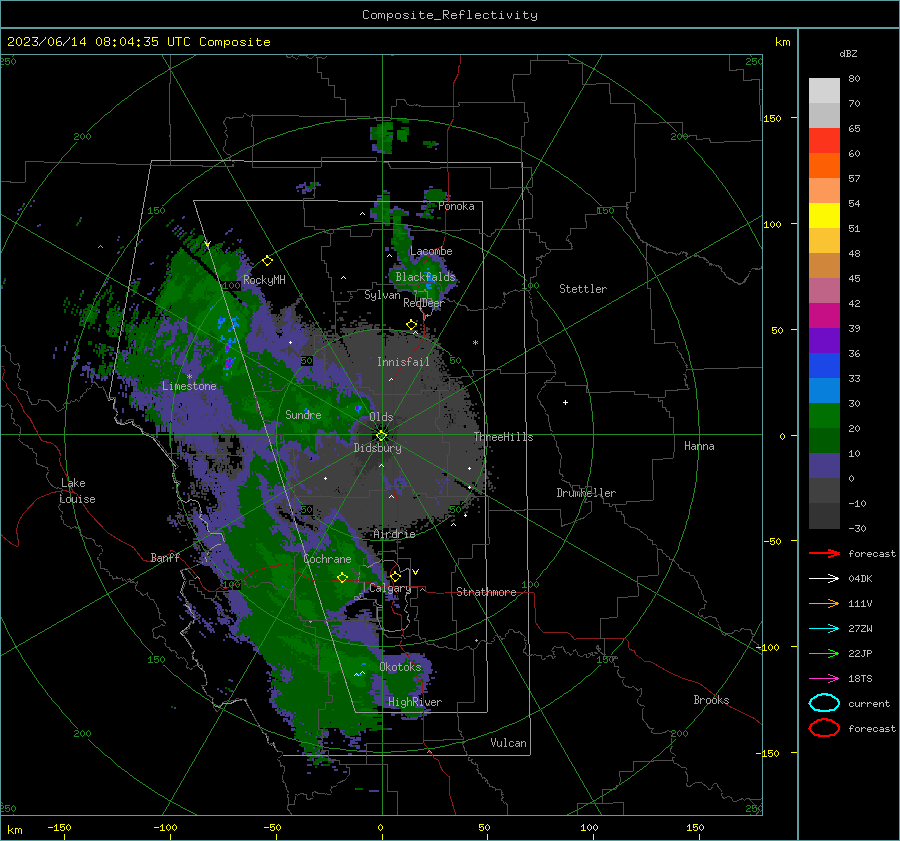Click the Brooks label

711,700
